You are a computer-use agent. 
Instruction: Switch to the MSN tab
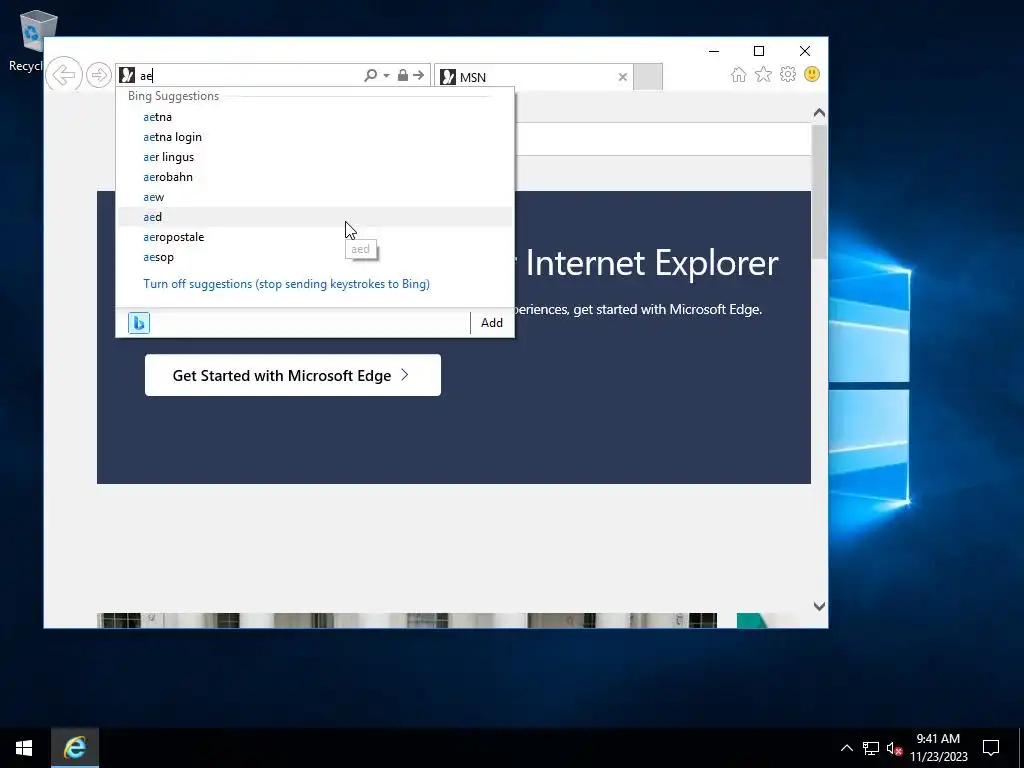pos(532,77)
